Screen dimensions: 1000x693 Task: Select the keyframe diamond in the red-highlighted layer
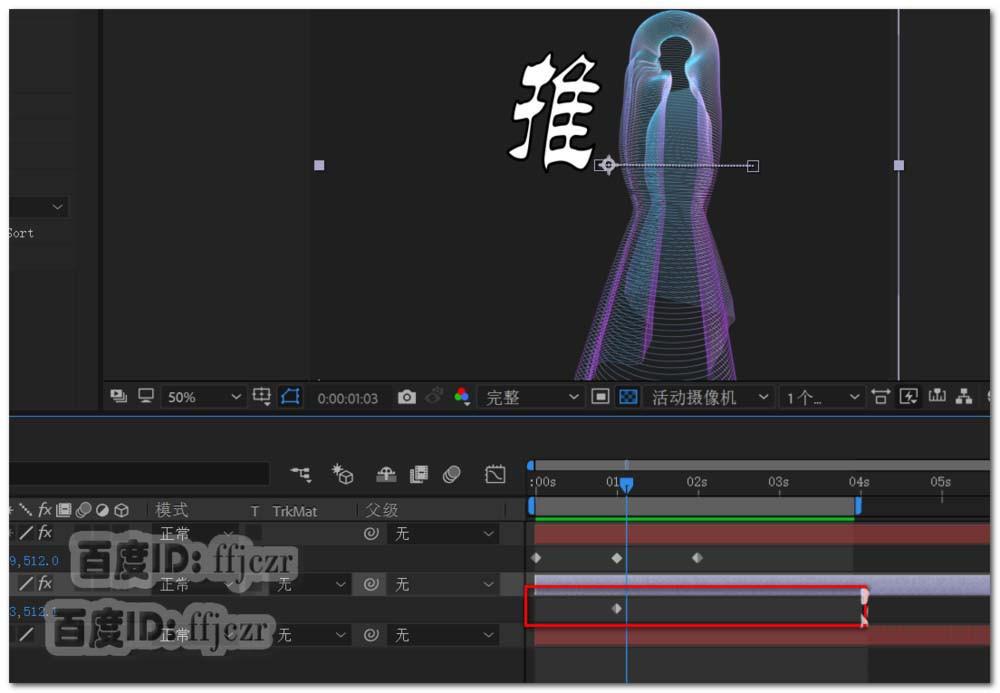[616, 608]
